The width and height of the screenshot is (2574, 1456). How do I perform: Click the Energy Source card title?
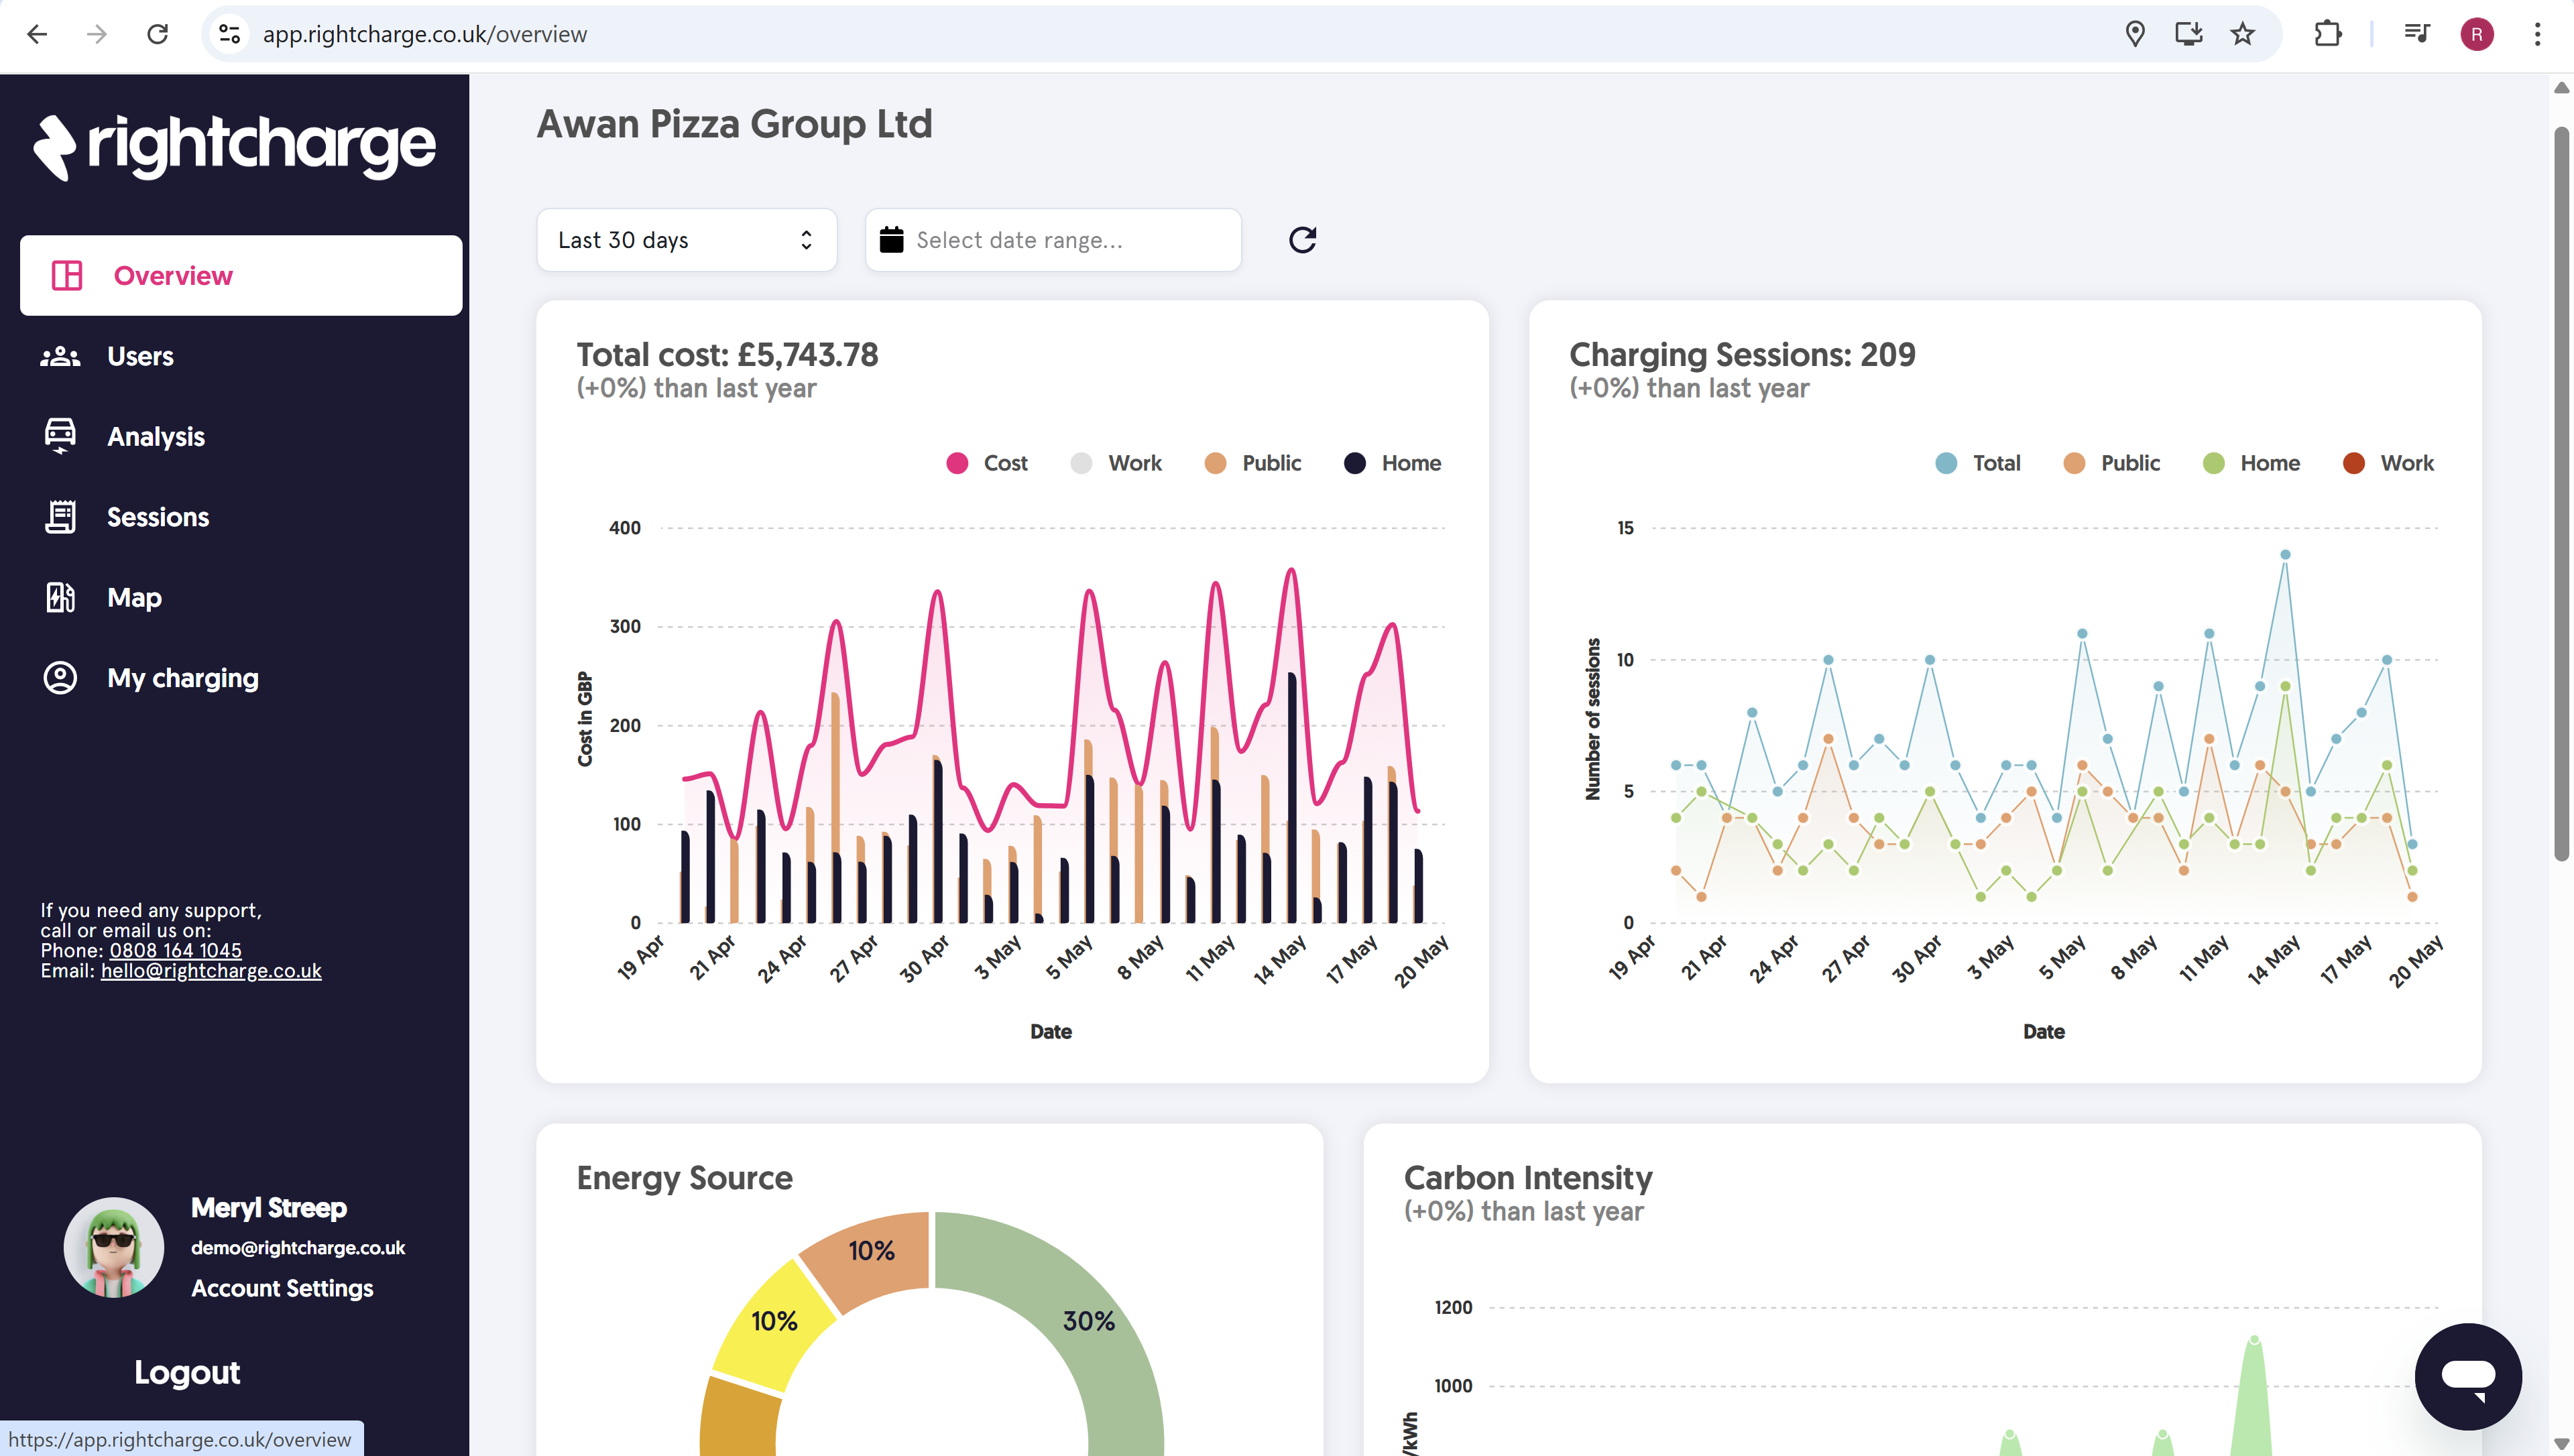[x=684, y=1177]
